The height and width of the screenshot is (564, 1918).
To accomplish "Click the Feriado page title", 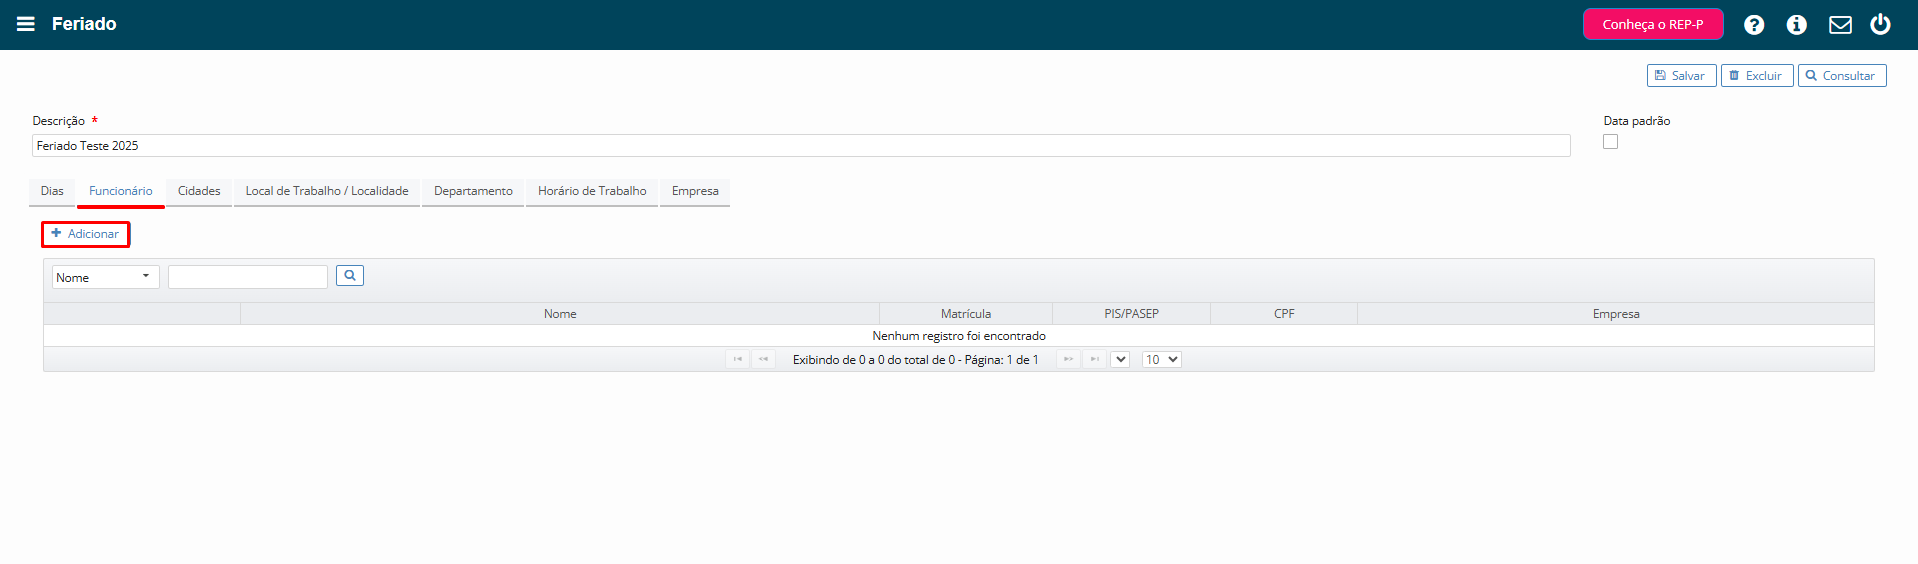I will [x=84, y=24].
